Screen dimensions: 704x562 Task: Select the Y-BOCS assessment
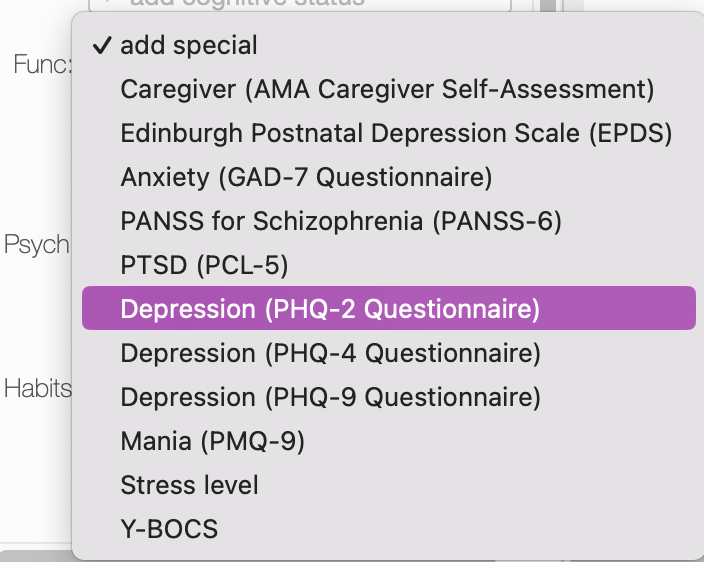169,529
